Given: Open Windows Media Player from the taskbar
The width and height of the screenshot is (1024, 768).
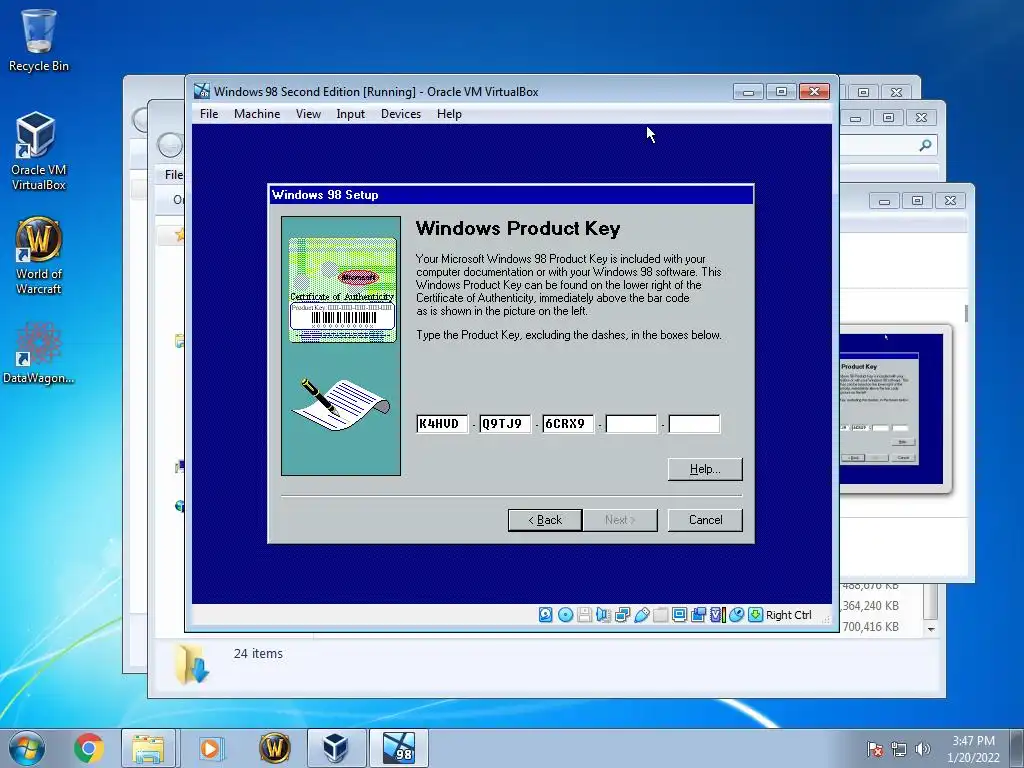Looking at the screenshot, I should point(210,748).
